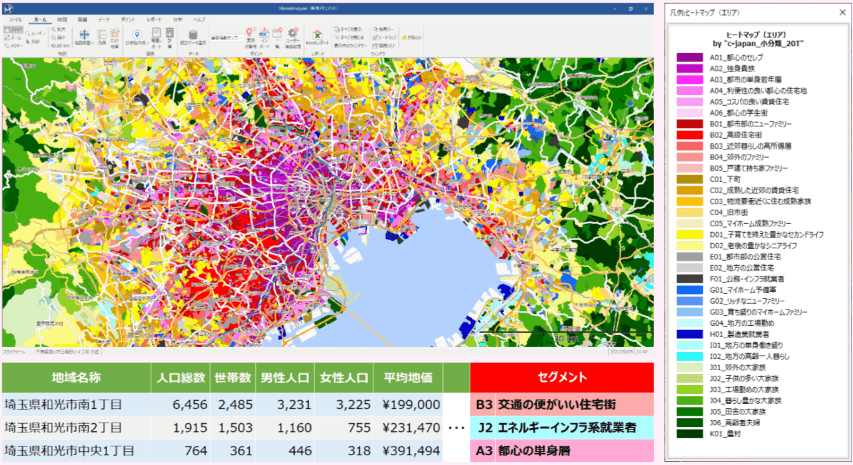
Task: Click legend label C01_下町
Action: point(725,179)
